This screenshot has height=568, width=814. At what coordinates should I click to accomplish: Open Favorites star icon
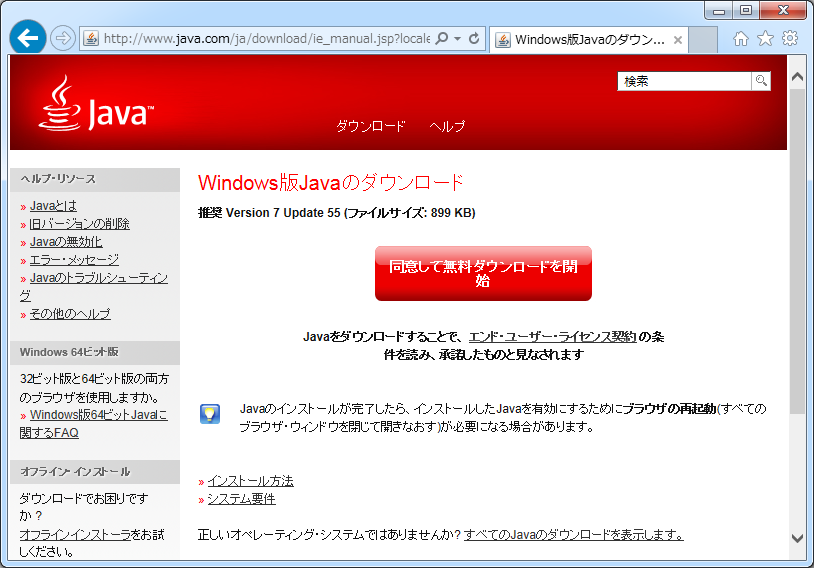coord(765,38)
